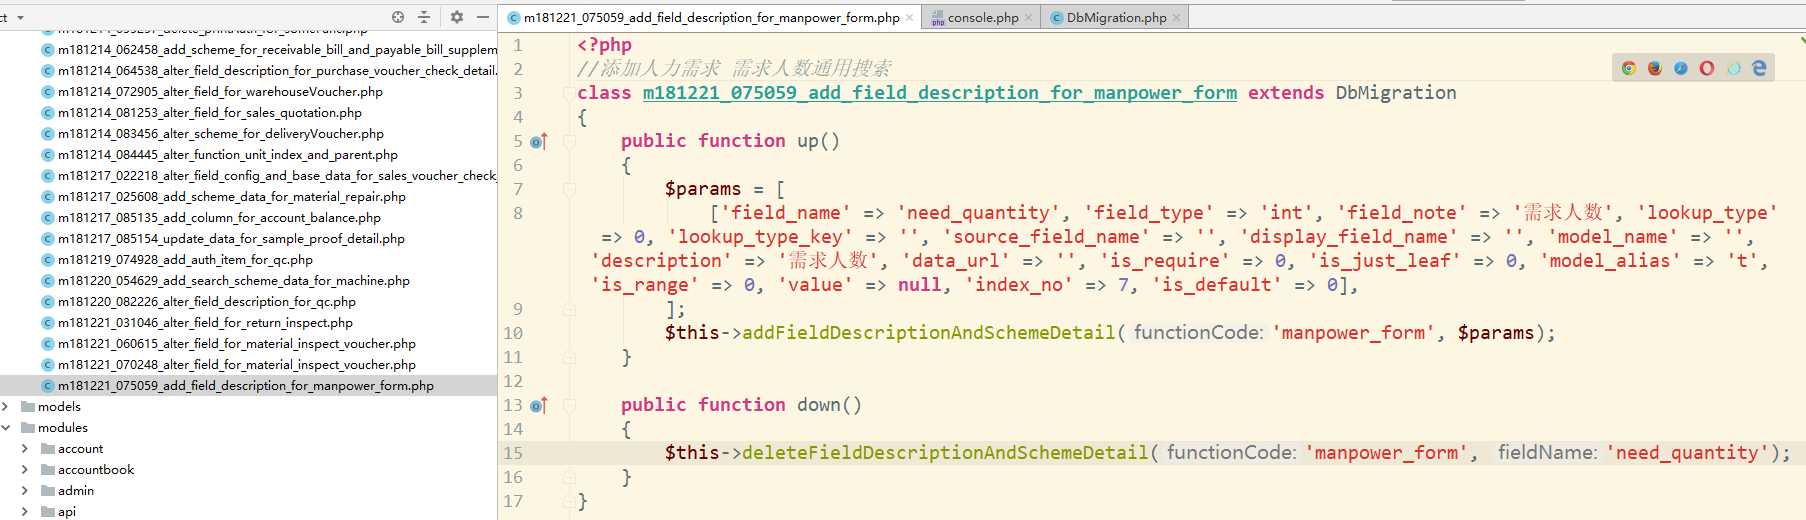The image size is (1806, 520).
Task: Expand the accountbook folder
Action: pyautogui.click(x=25, y=470)
